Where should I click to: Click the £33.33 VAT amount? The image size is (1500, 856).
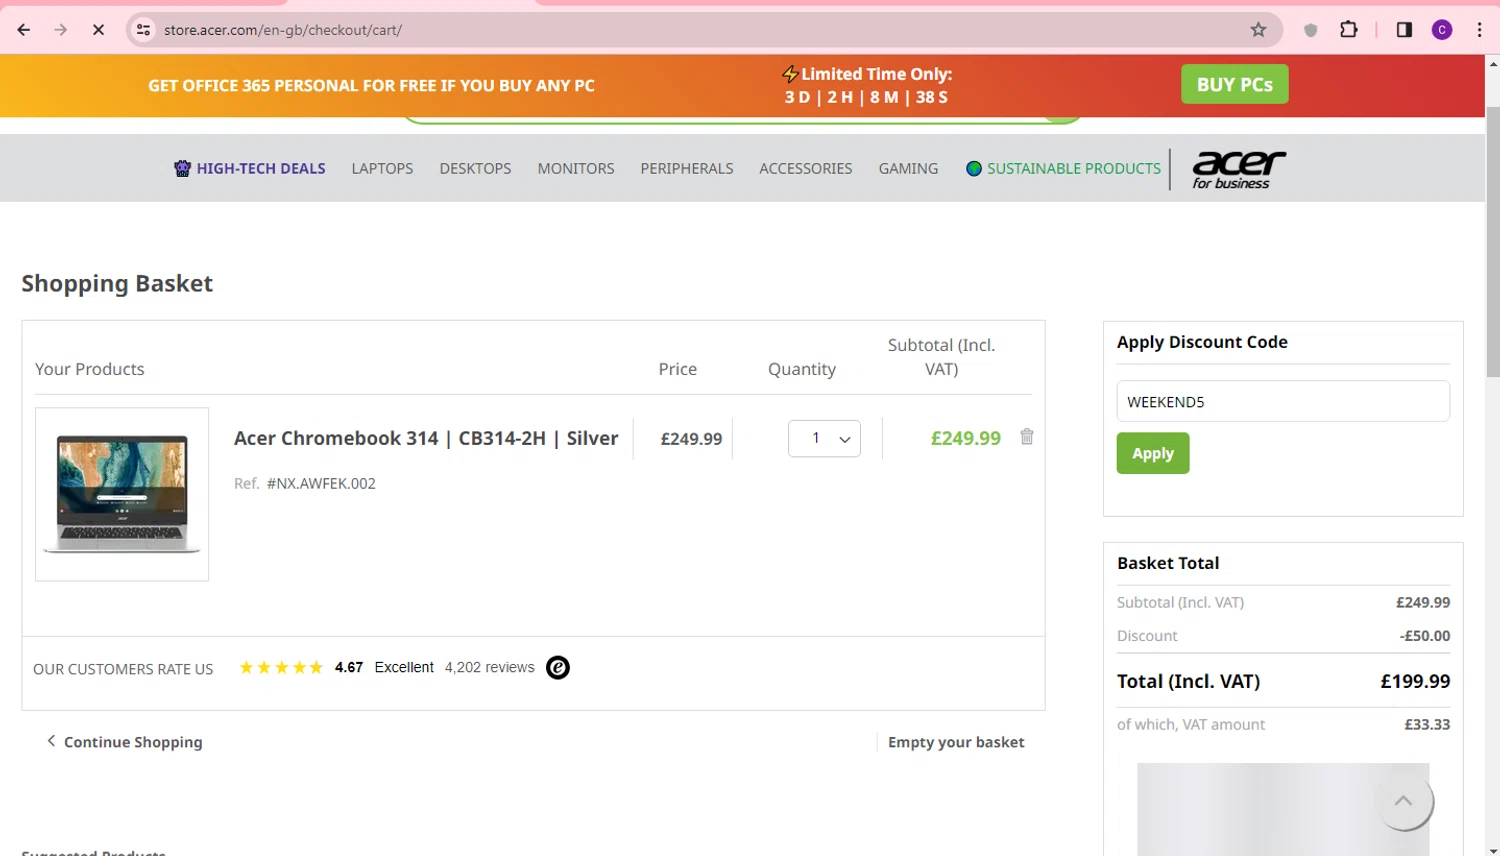tap(1427, 724)
